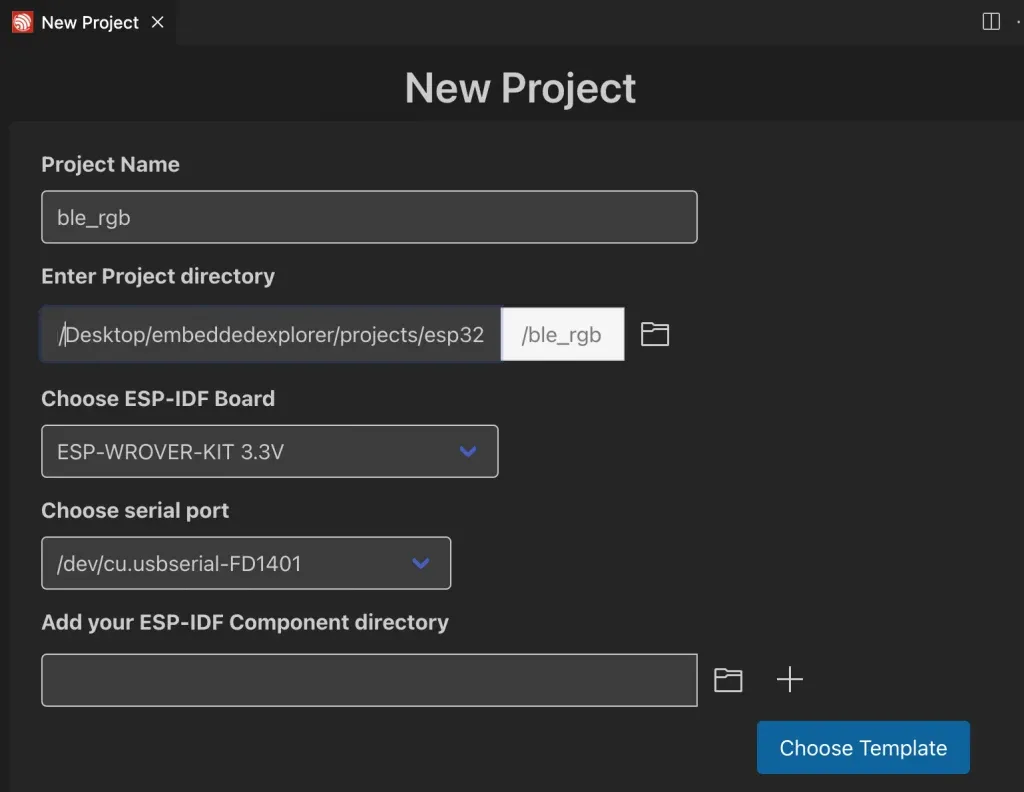The width and height of the screenshot is (1024, 792).
Task: Click the folder icon beside project directory
Action: pyautogui.click(x=655, y=334)
